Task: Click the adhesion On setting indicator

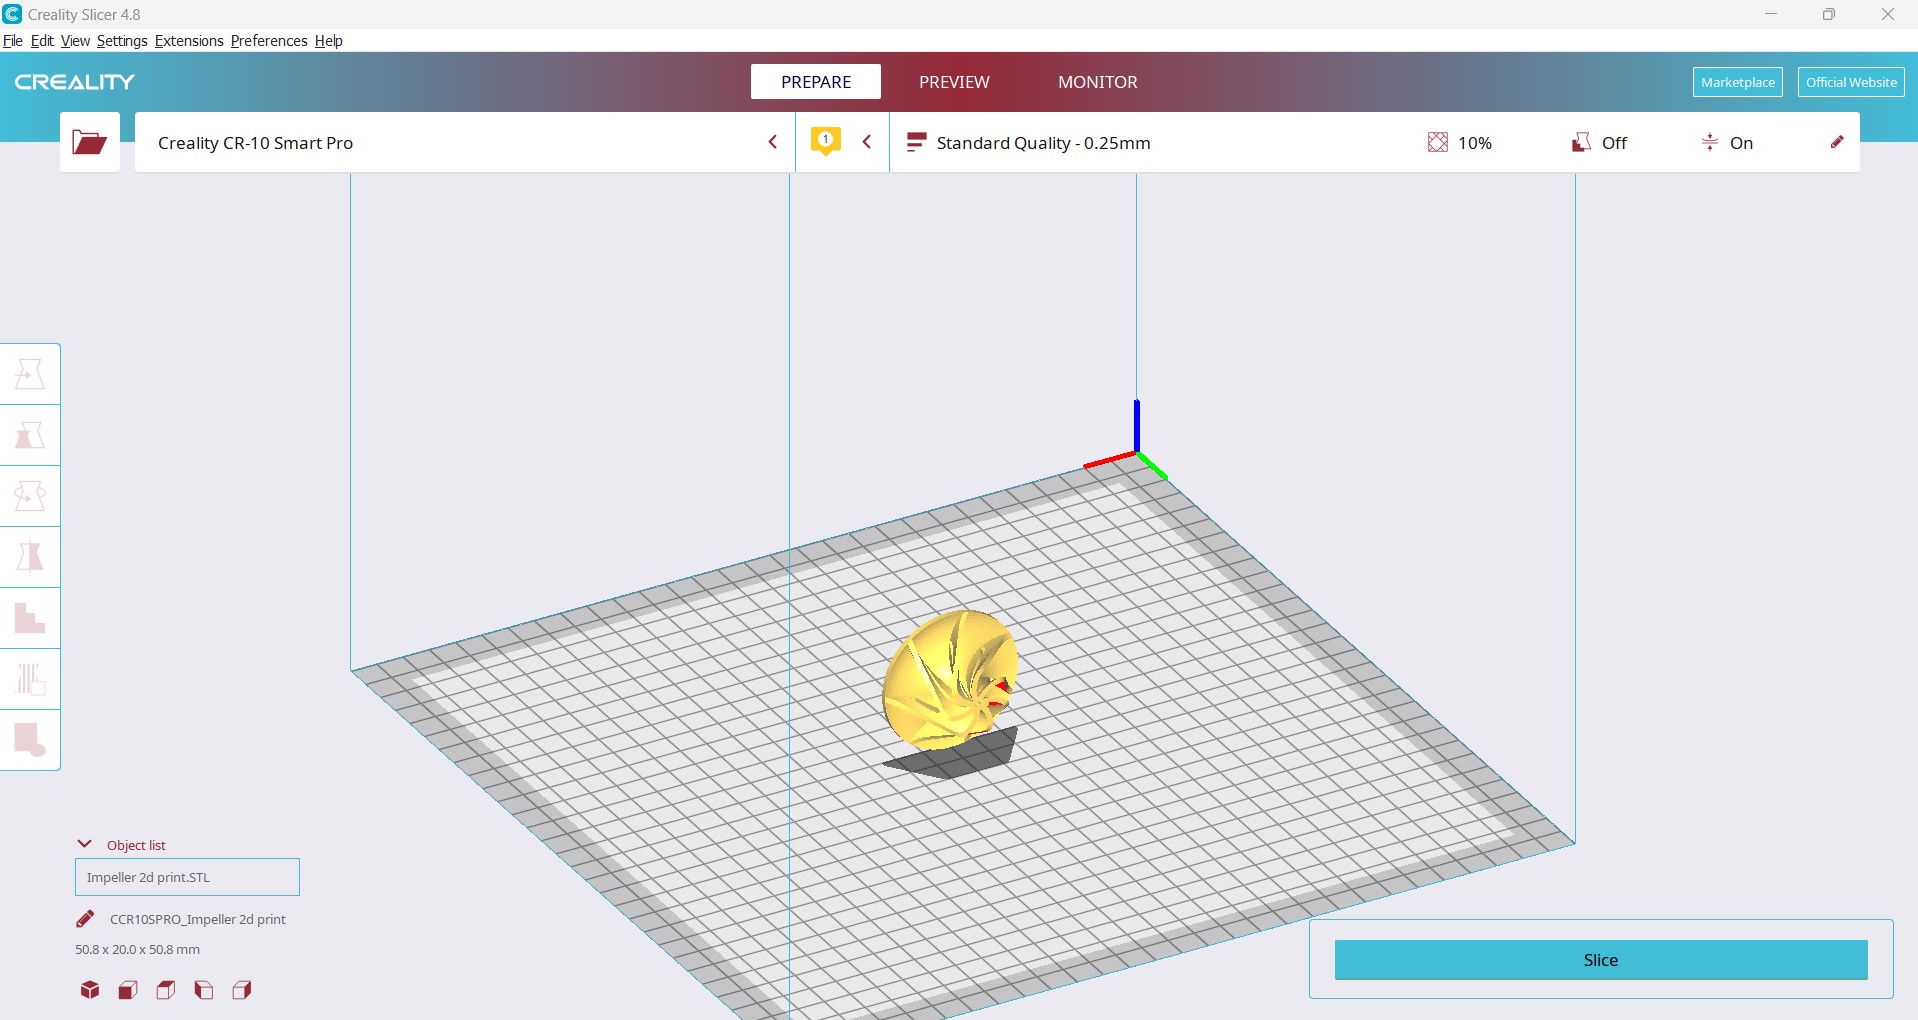Action: [1728, 143]
